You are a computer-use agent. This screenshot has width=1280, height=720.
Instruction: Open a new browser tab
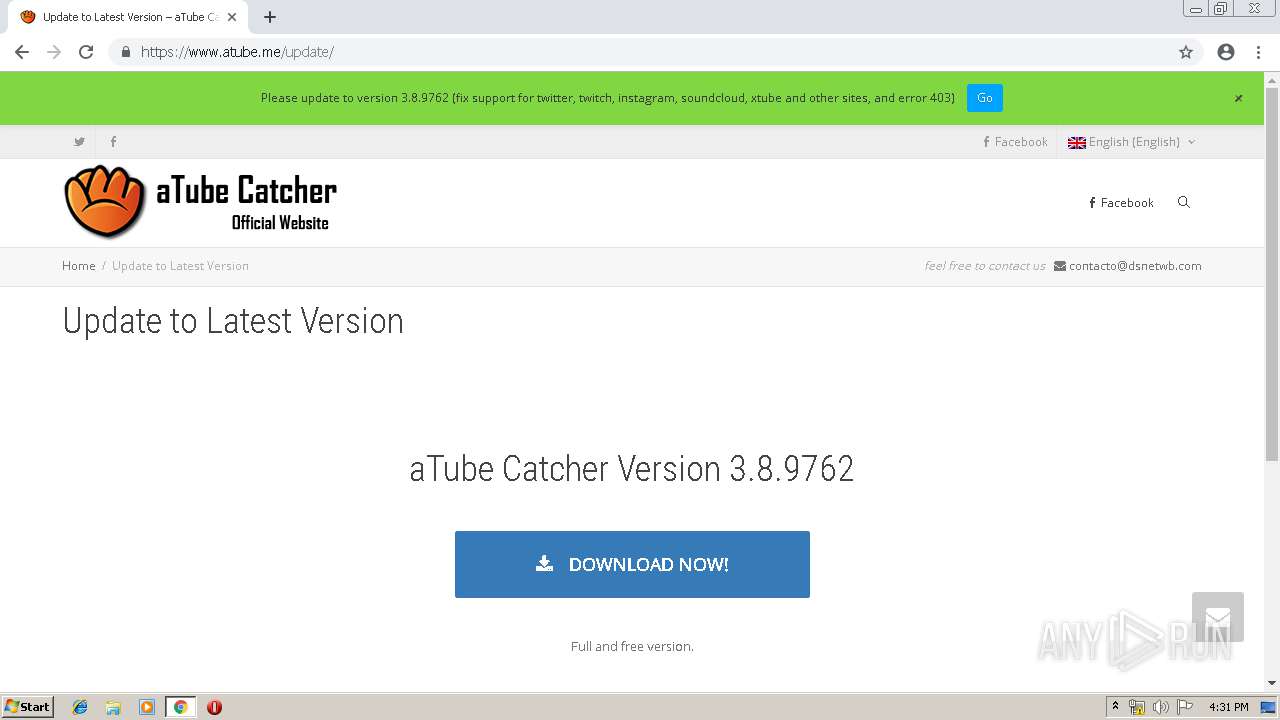click(270, 17)
